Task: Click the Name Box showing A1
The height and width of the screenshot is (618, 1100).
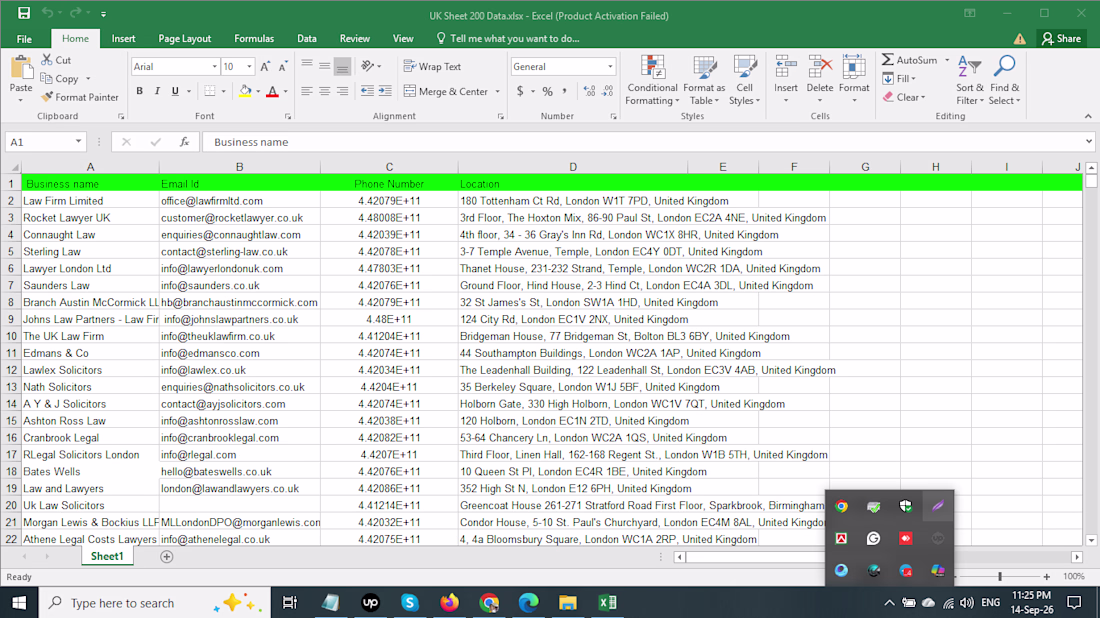Action: coord(46,142)
